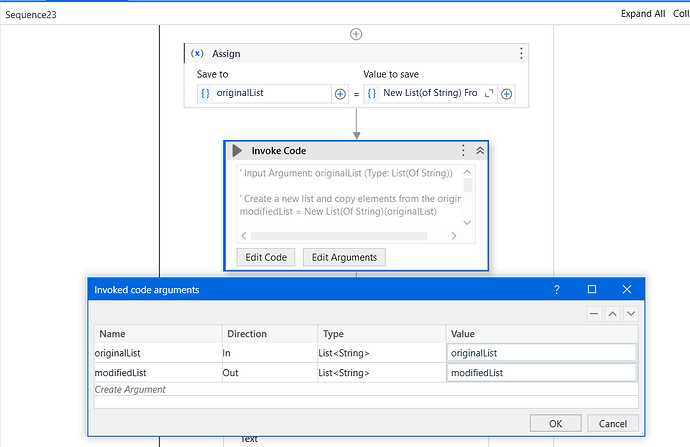Click the modifiedList Value input field
This screenshot has height=447, width=690.
click(542, 373)
